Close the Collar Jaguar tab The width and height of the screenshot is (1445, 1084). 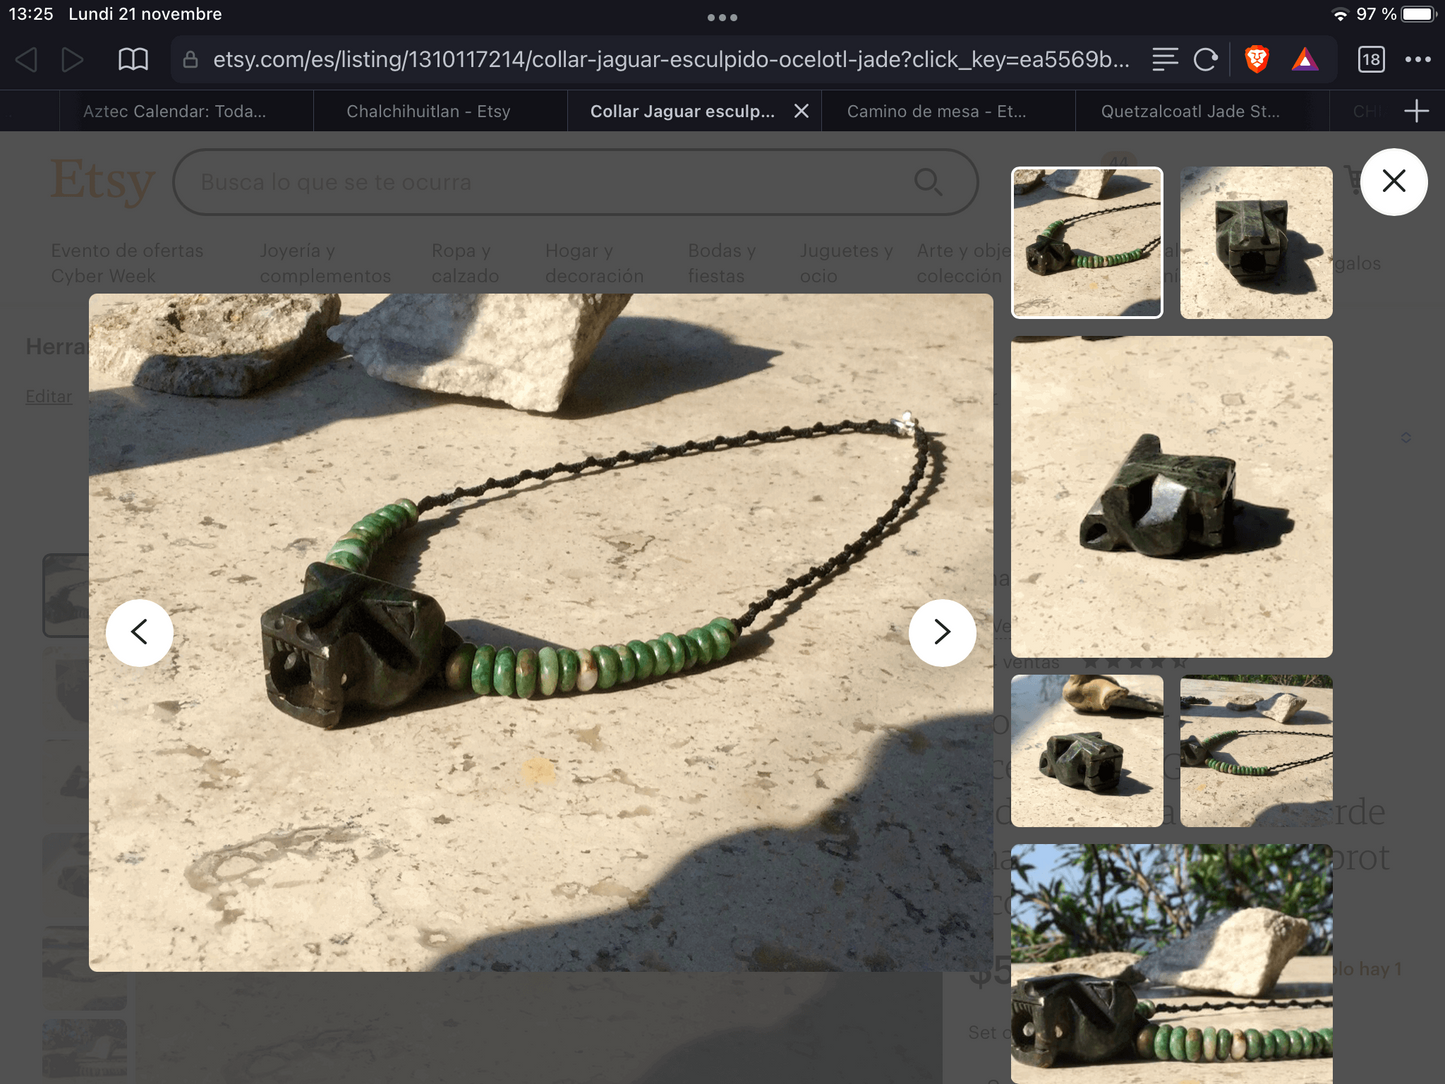tap(801, 111)
